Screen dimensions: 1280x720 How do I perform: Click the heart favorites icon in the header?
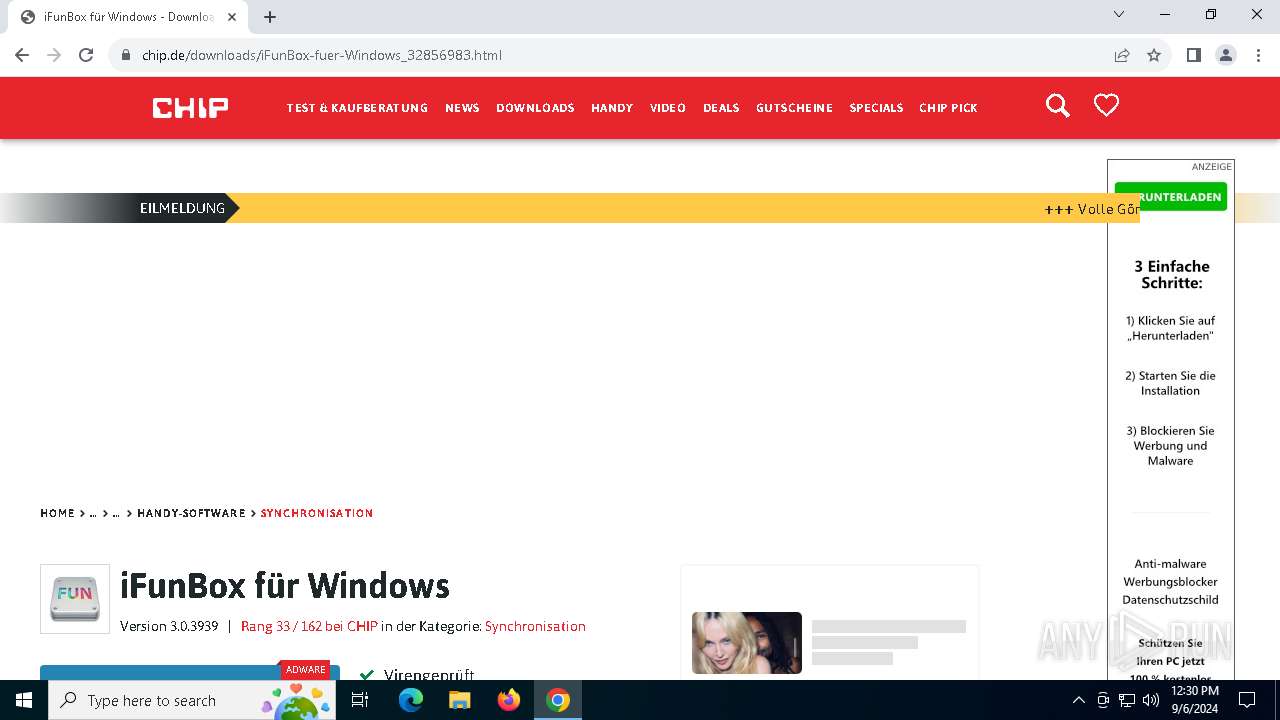[x=1106, y=105]
